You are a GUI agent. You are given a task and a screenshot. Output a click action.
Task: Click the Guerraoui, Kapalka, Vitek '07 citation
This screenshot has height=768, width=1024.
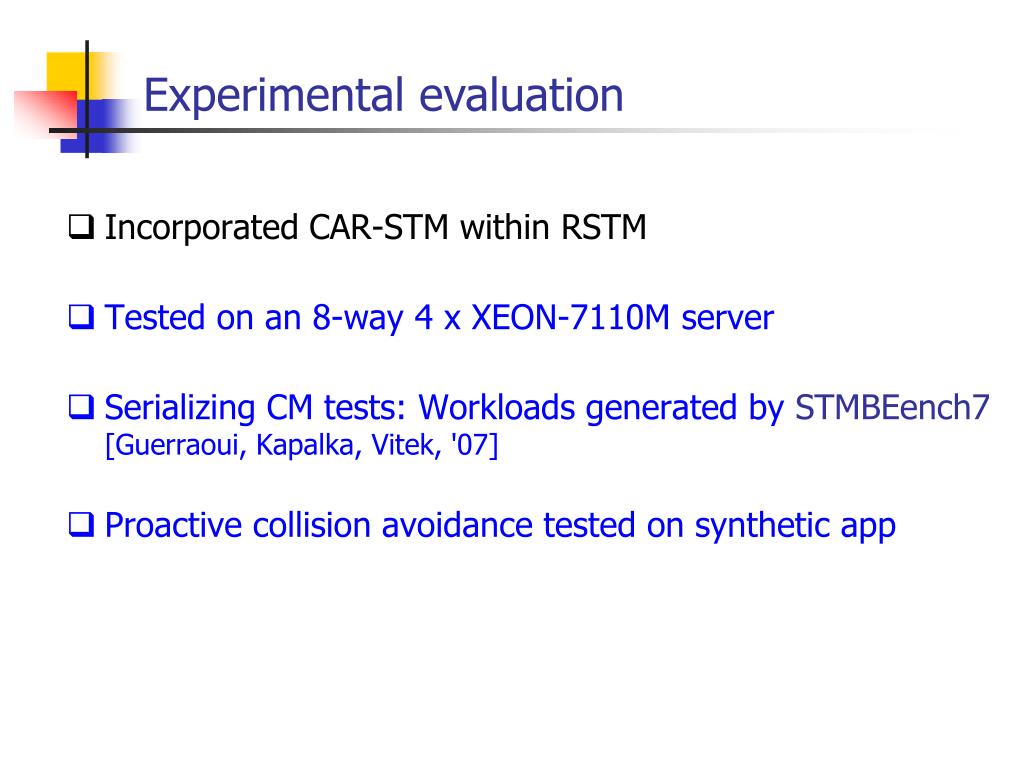tap(302, 445)
